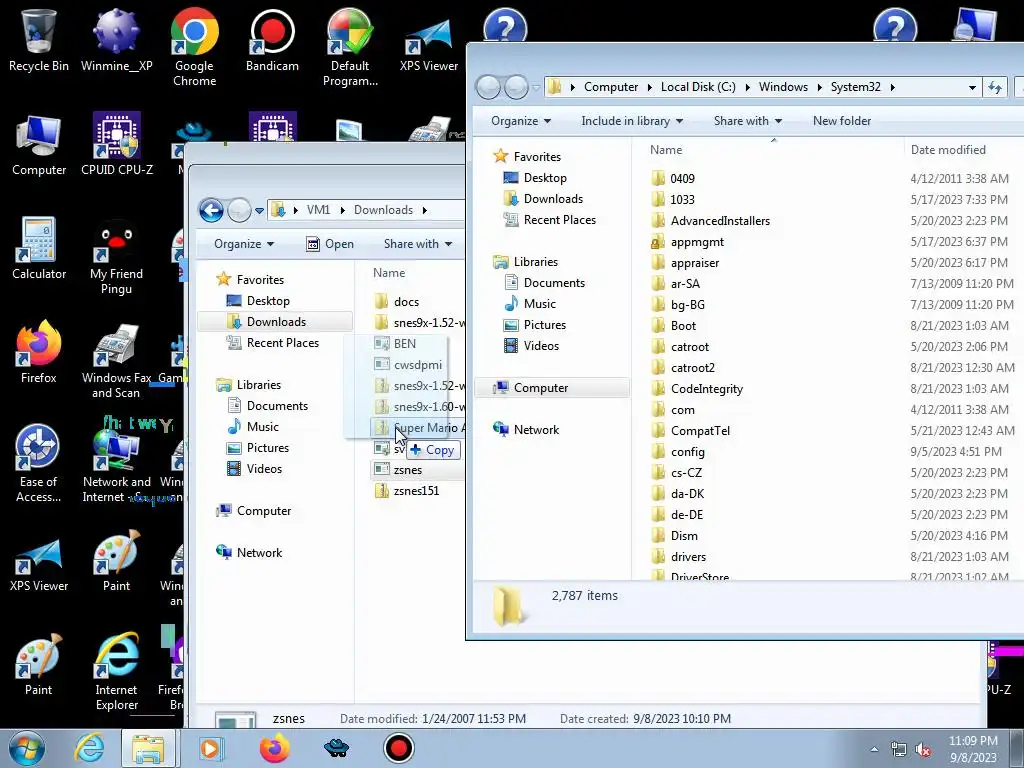1024x768 pixels.
Task: Click Windows in the System32 address path
Action: tap(783, 87)
